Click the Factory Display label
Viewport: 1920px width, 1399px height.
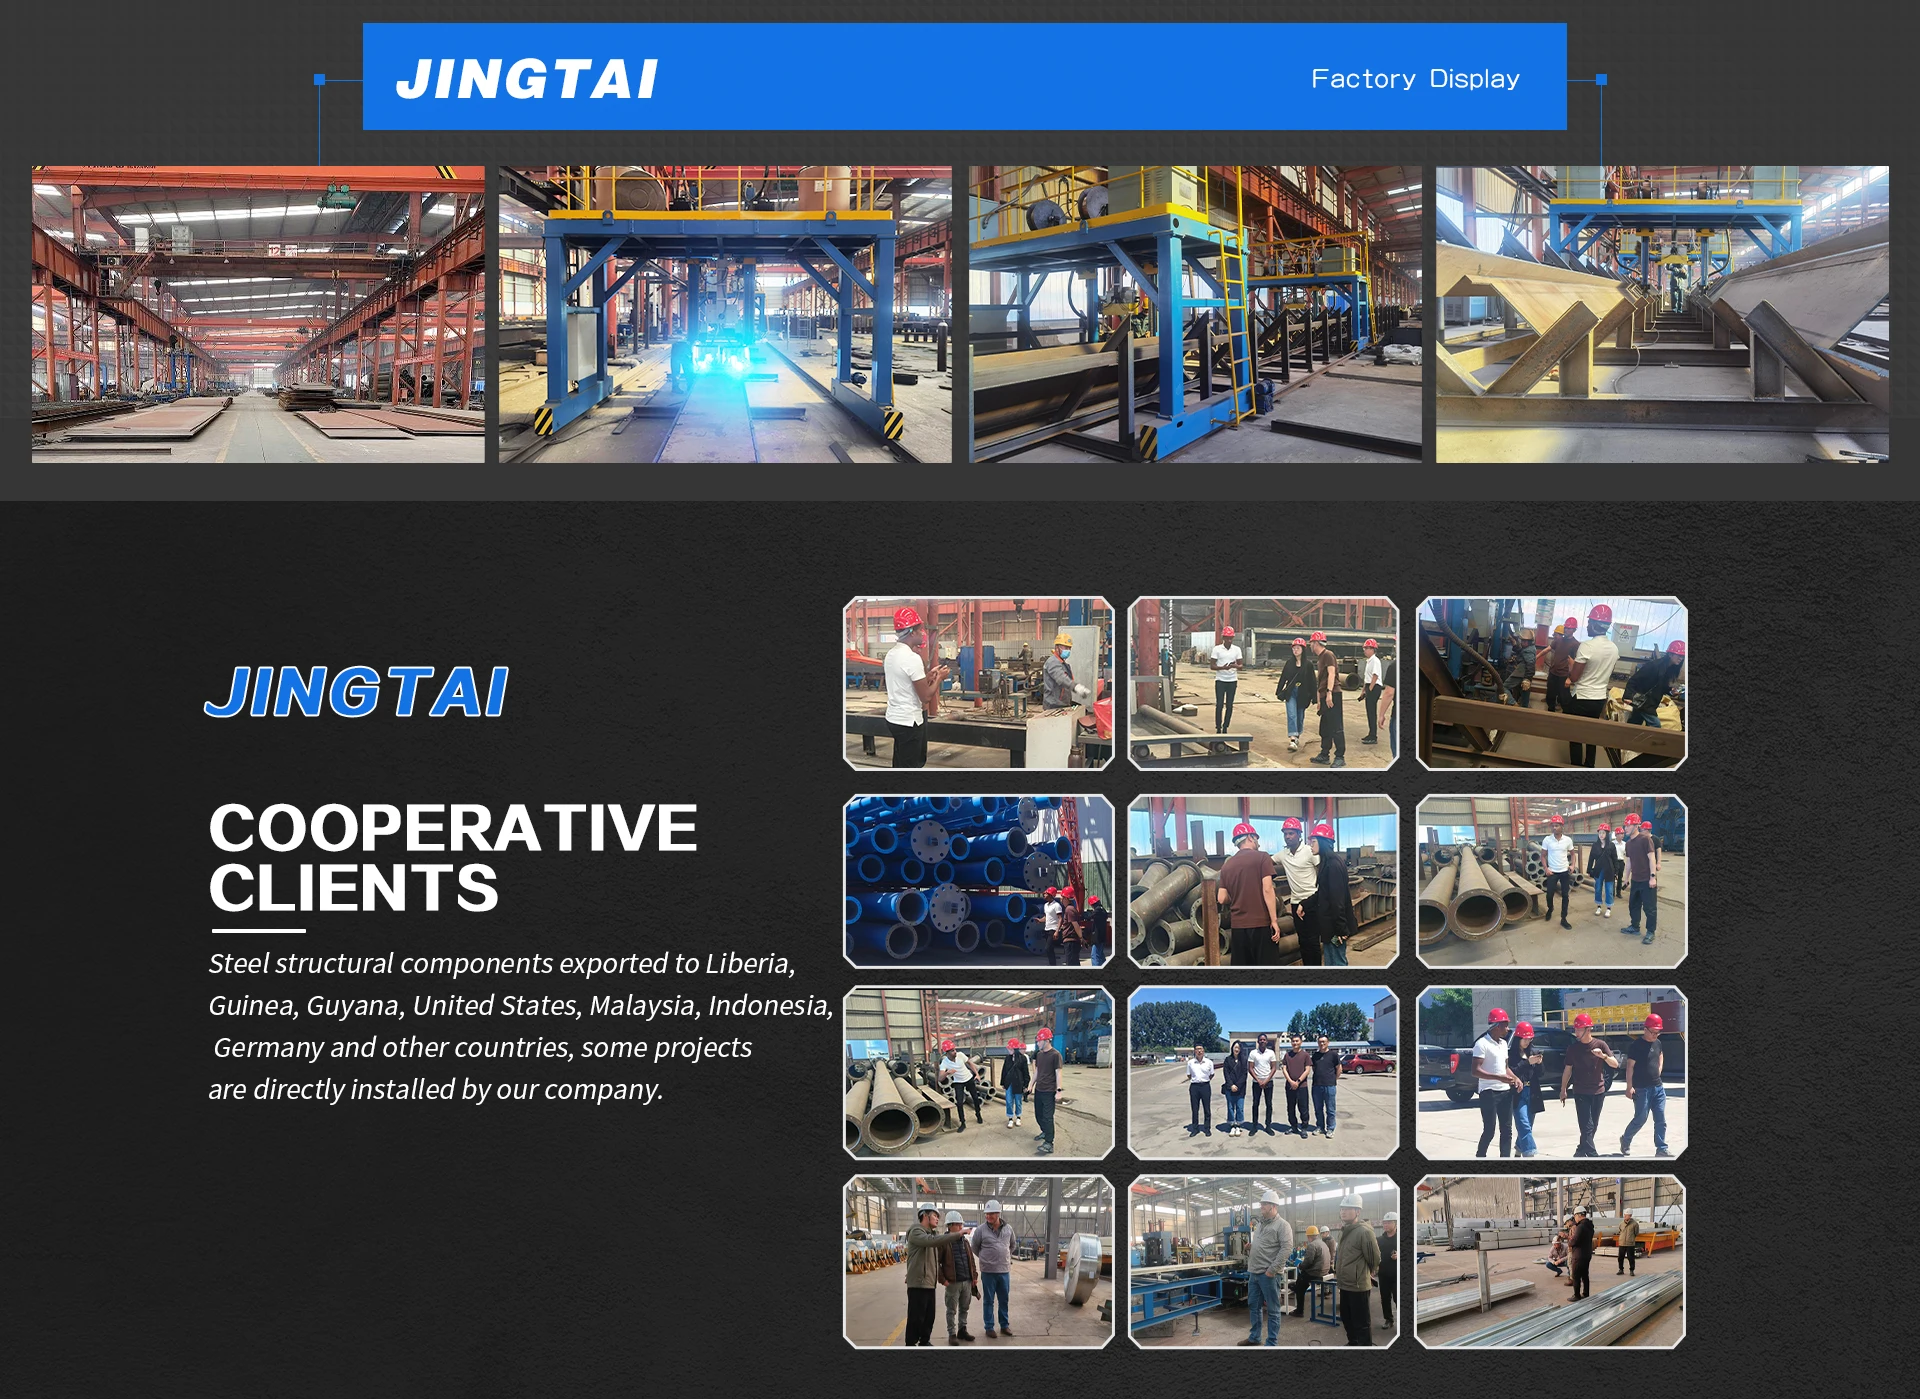pyautogui.click(x=1414, y=78)
